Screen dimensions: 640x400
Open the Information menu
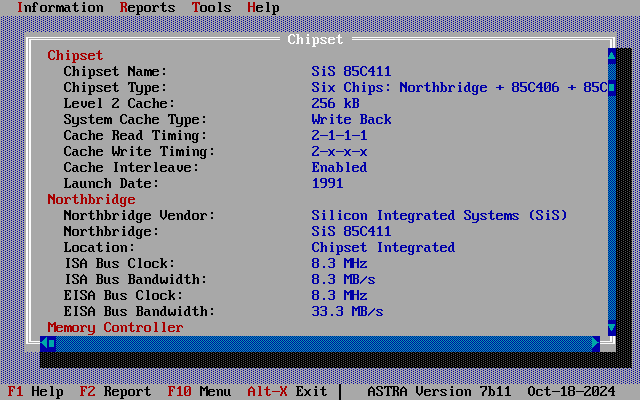pyautogui.click(x=60, y=7)
